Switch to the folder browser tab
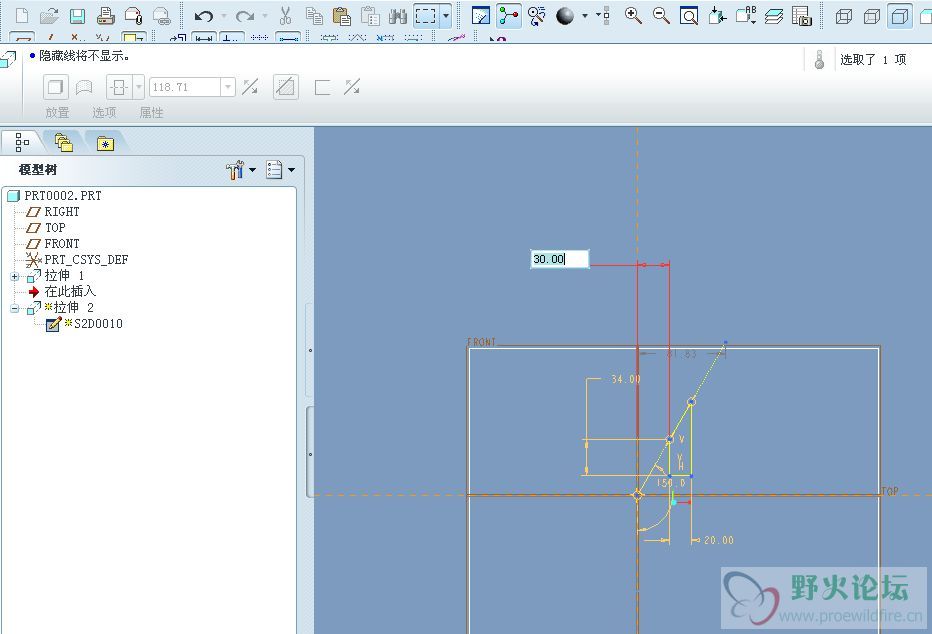932x634 pixels. pyautogui.click(x=64, y=143)
